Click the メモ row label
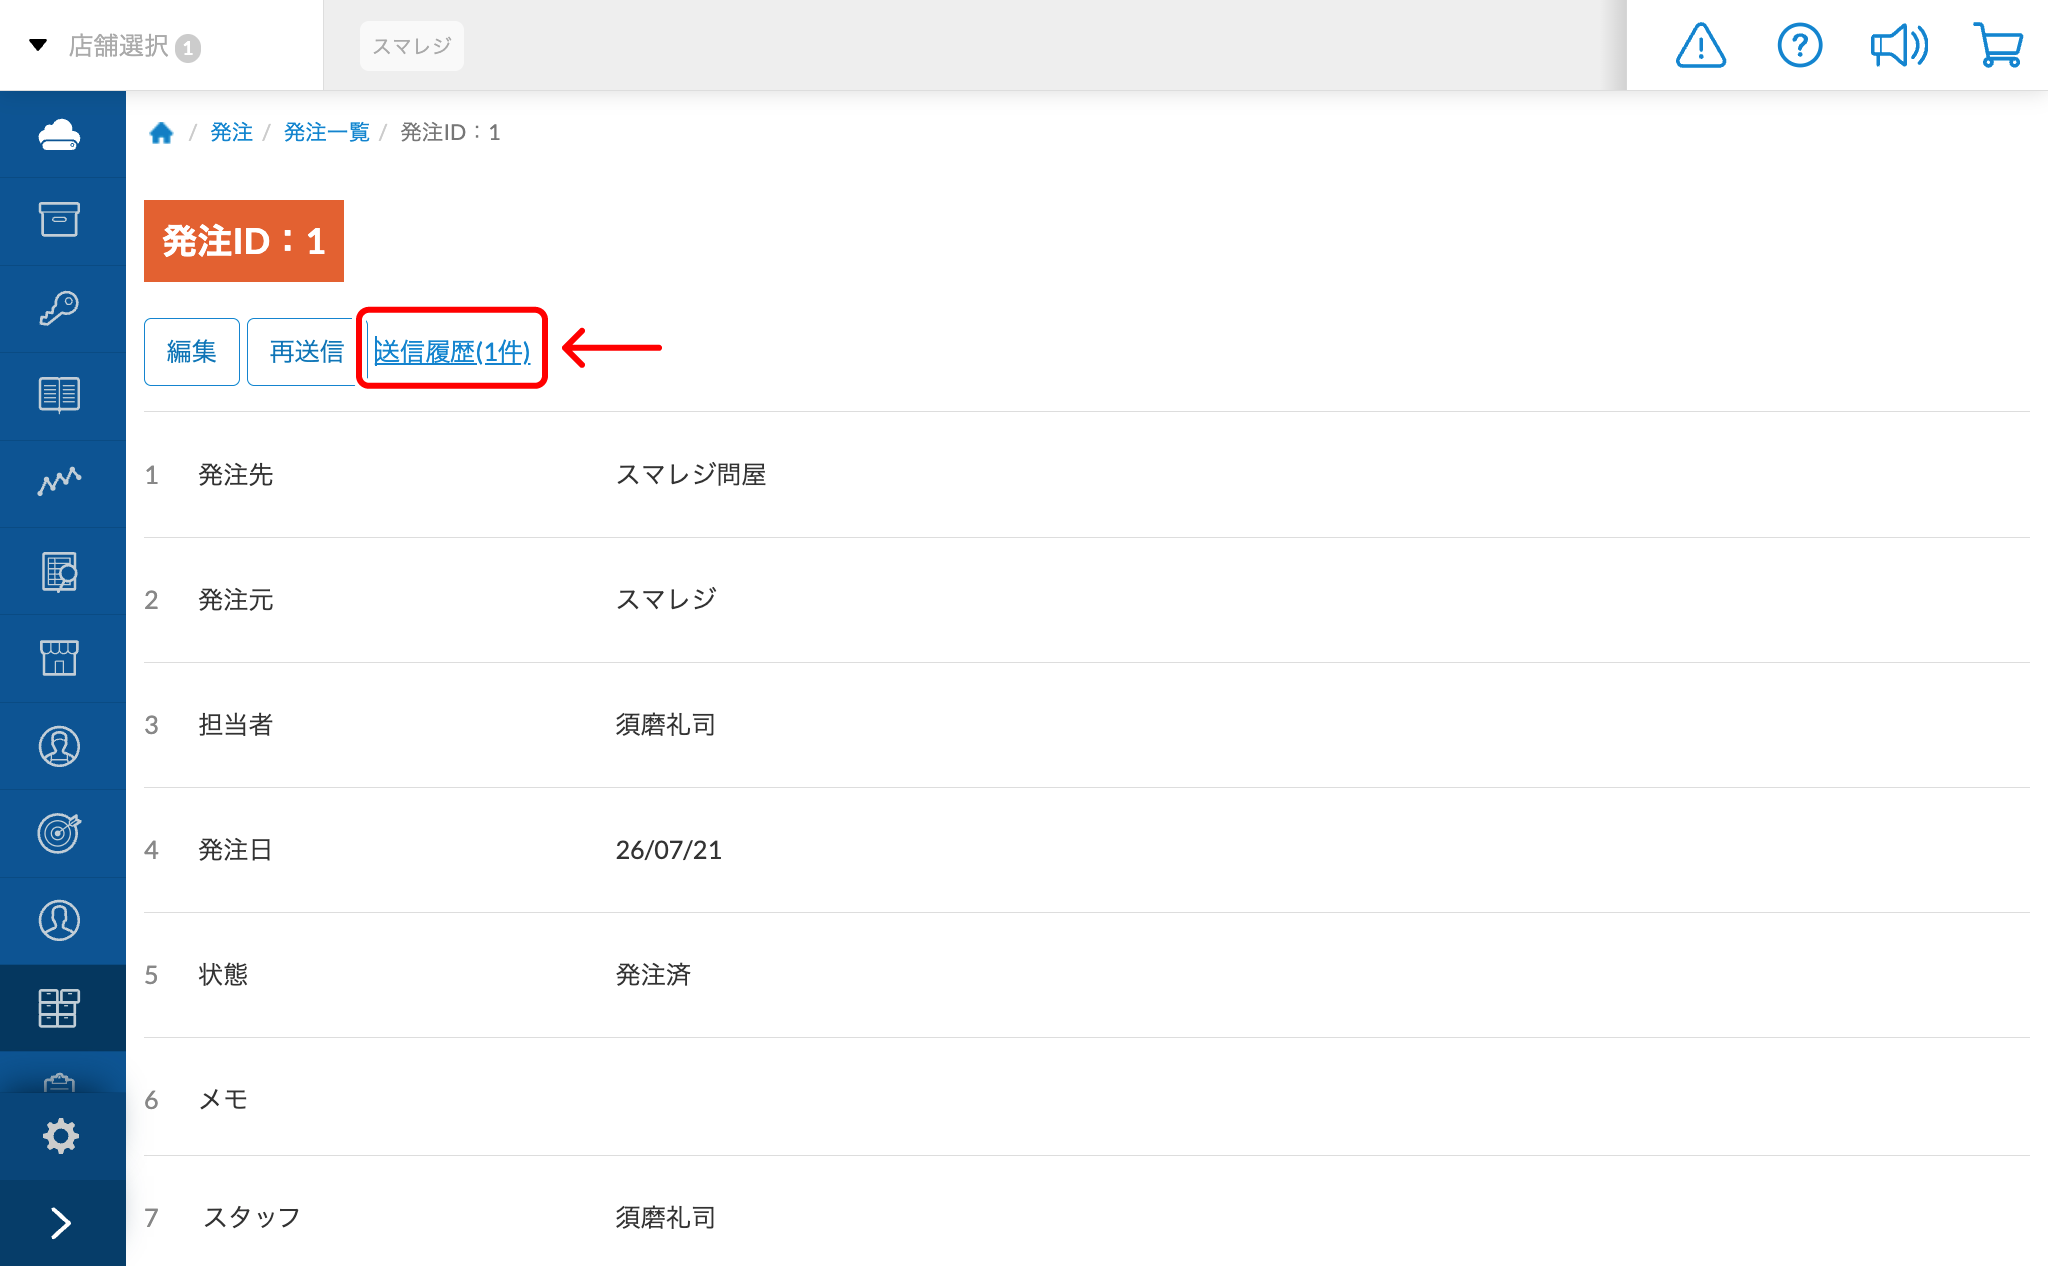This screenshot has width=2048, height=1266. pos(223,1100)
